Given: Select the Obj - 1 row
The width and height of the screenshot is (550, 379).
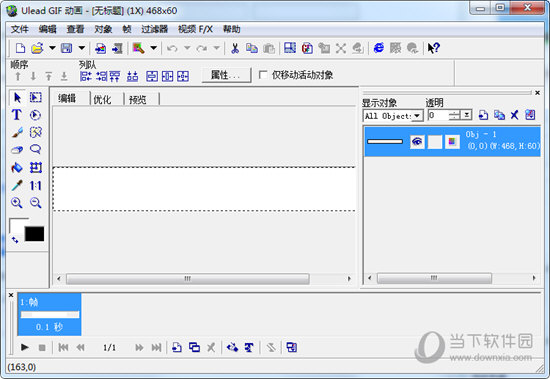Looking at the screenshot, I should 452,142.
